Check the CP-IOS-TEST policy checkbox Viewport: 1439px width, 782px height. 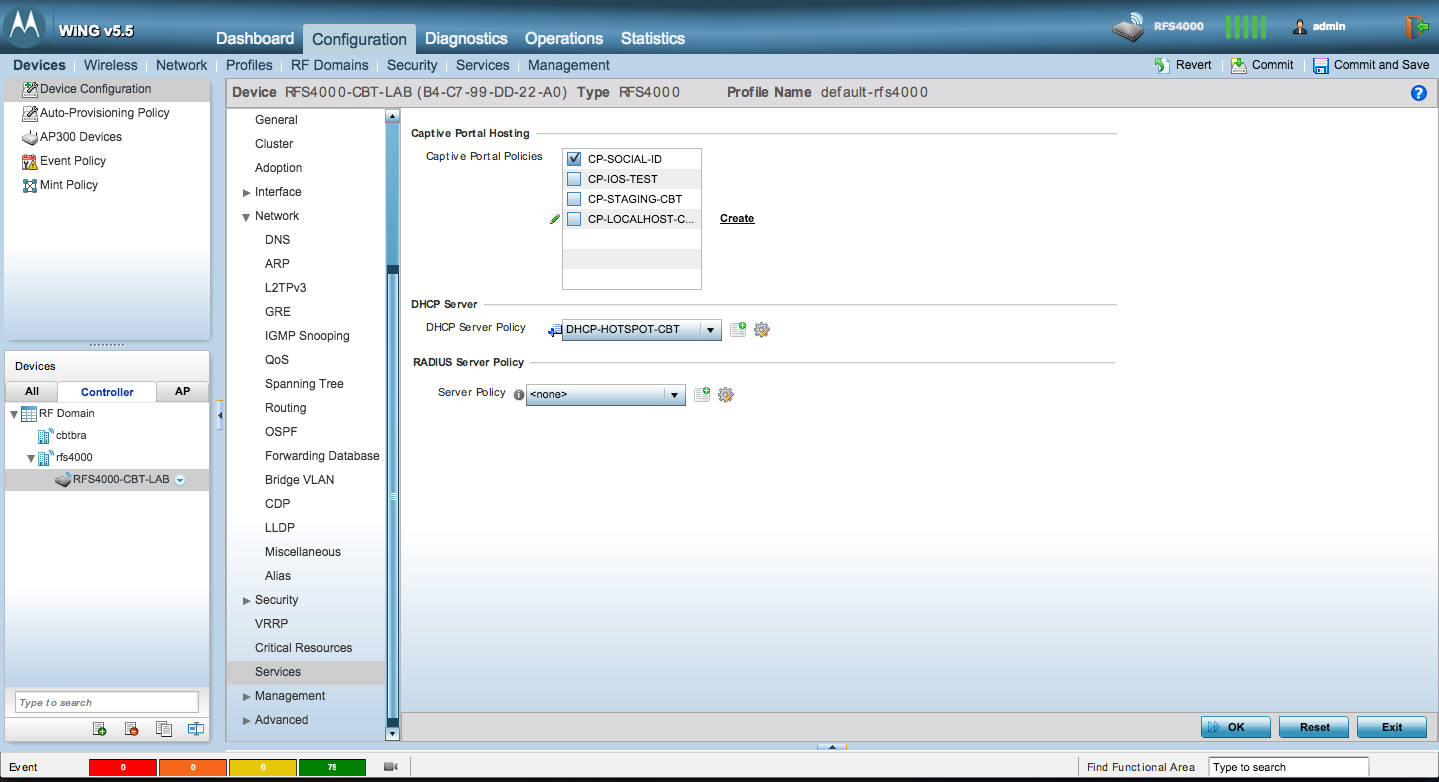click(x=574, y=179)
